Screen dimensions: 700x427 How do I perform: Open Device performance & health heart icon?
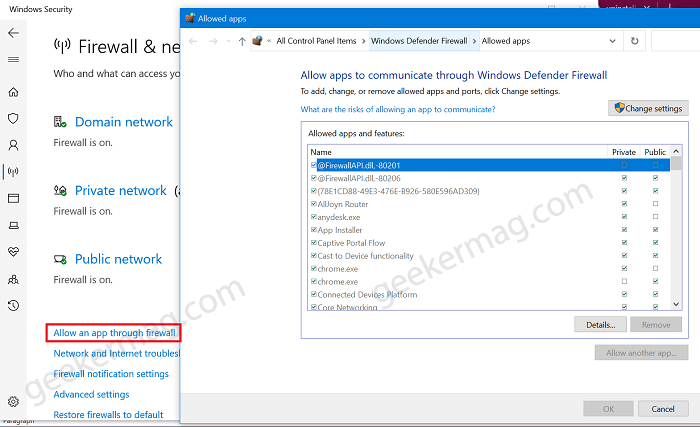pos(13,252)
